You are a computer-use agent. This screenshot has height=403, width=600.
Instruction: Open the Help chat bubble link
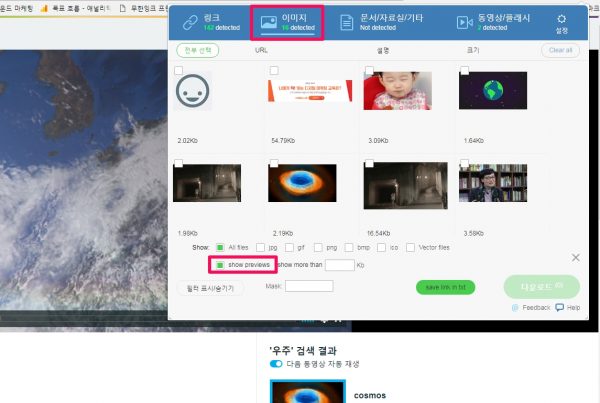[x=568, y=307]
